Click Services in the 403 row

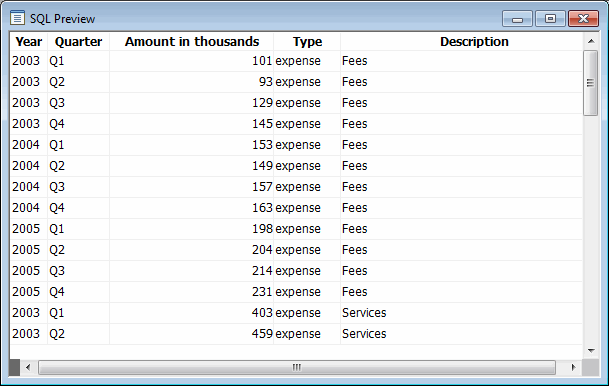pos(364,313)
